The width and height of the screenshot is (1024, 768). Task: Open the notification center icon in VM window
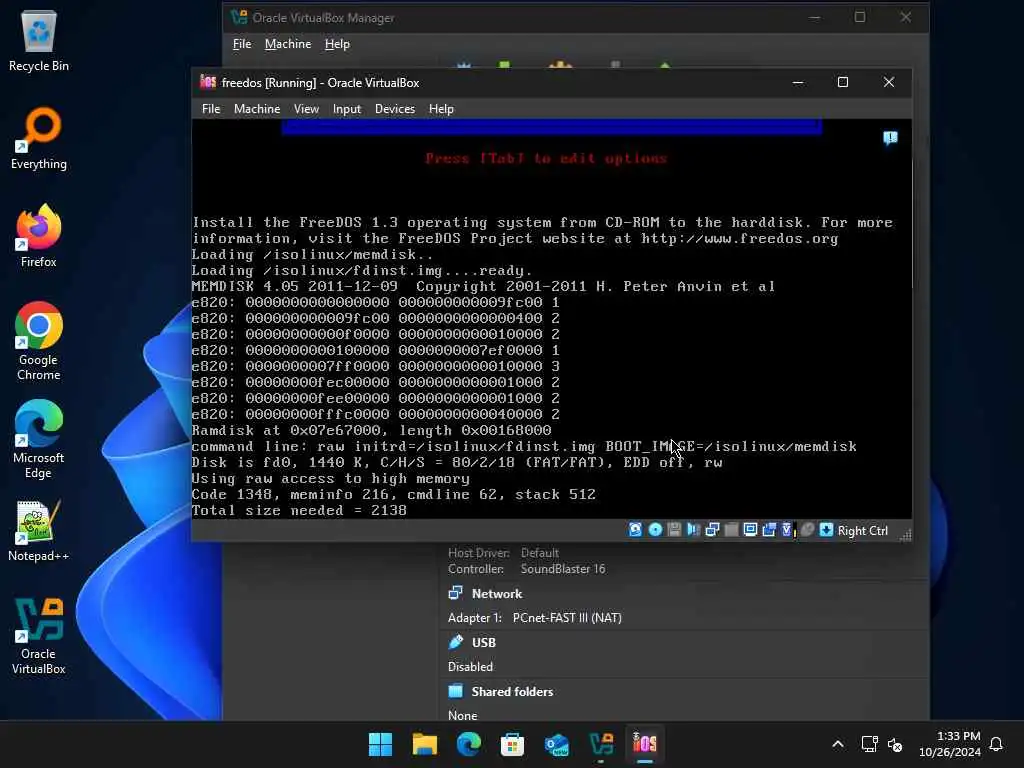coord(890,138)
